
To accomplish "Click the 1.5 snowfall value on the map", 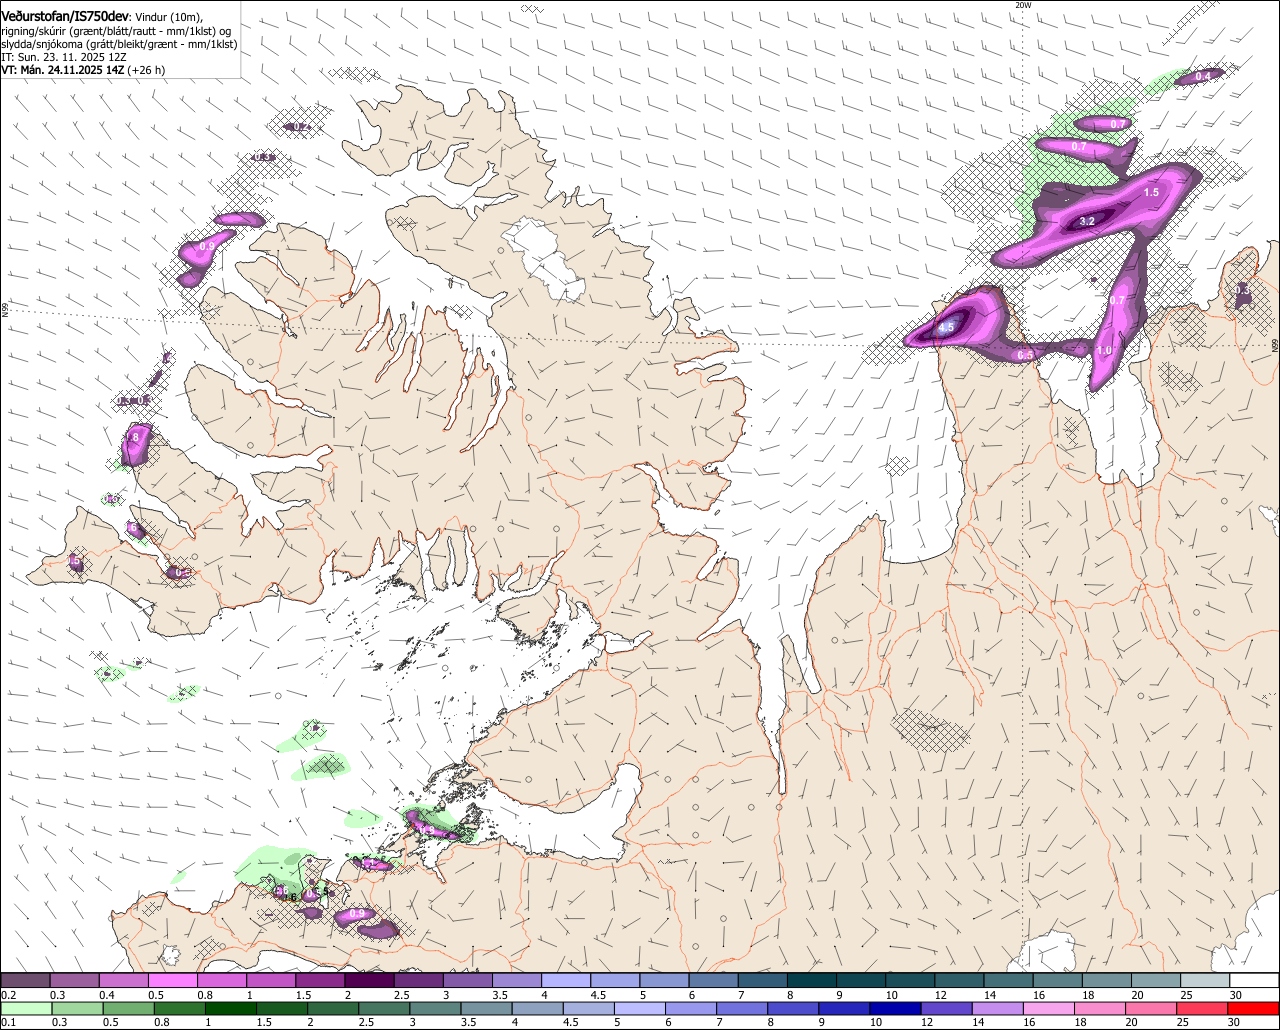I will (x=1151, y=192).
